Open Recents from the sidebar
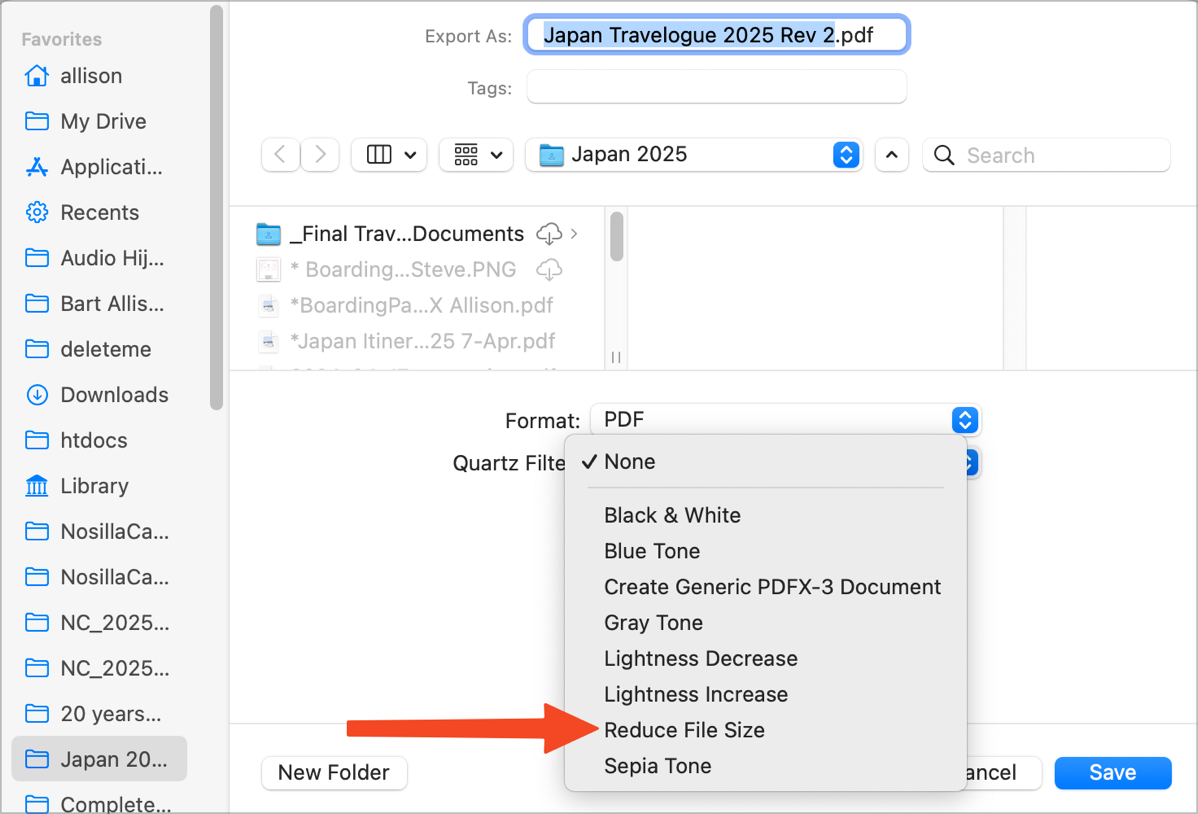Image resolution: width=1198 pixels, height=814 pixels. pos(101,212)
